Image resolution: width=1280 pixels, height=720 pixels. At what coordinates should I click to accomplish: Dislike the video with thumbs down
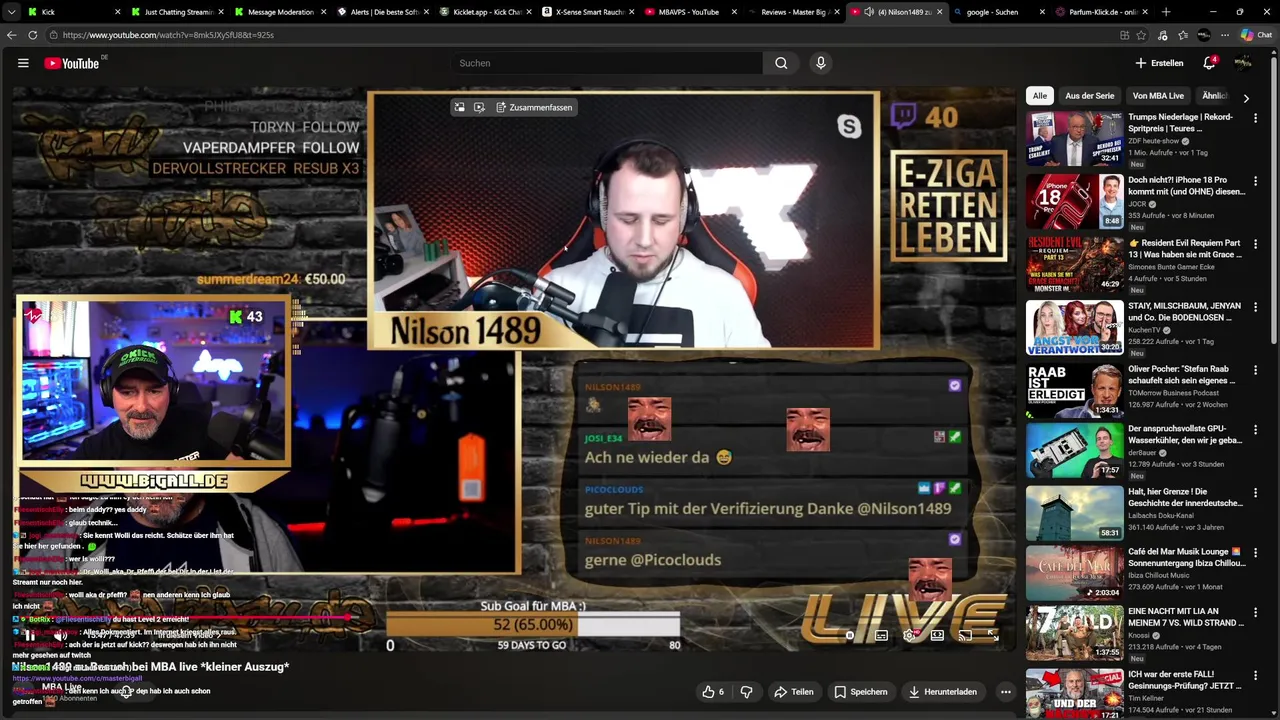pos(746,692)
